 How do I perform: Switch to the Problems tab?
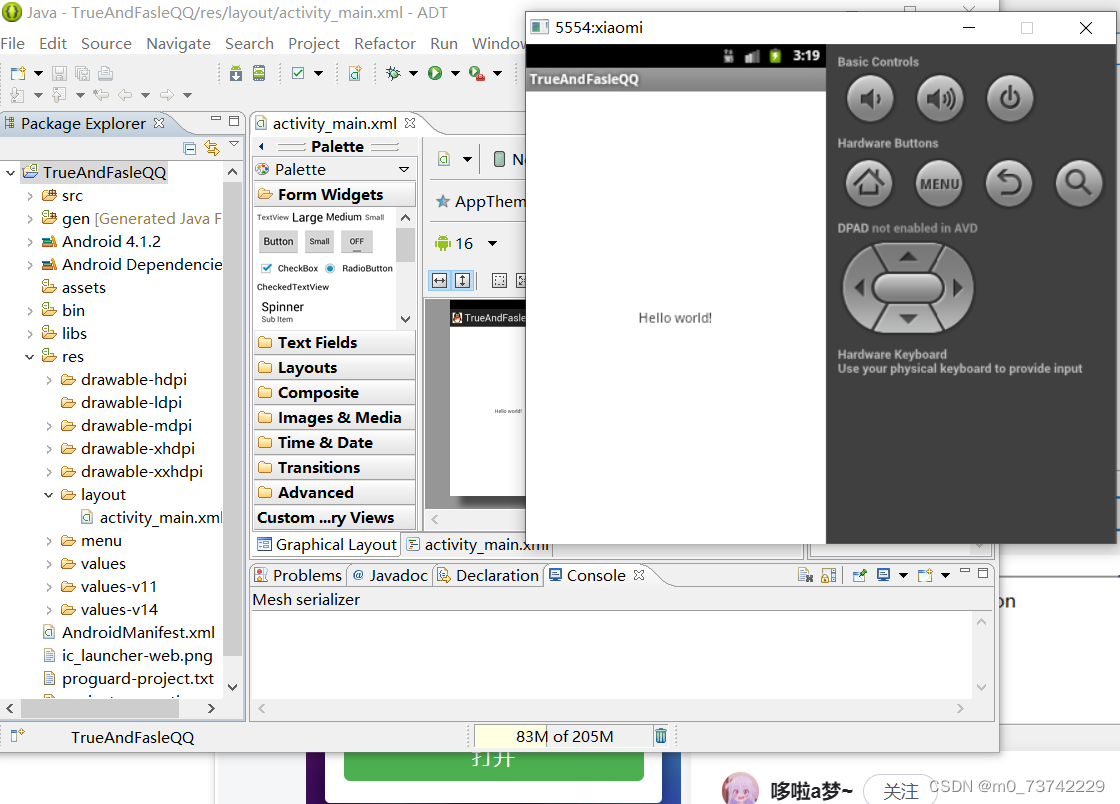click(299, 576)
